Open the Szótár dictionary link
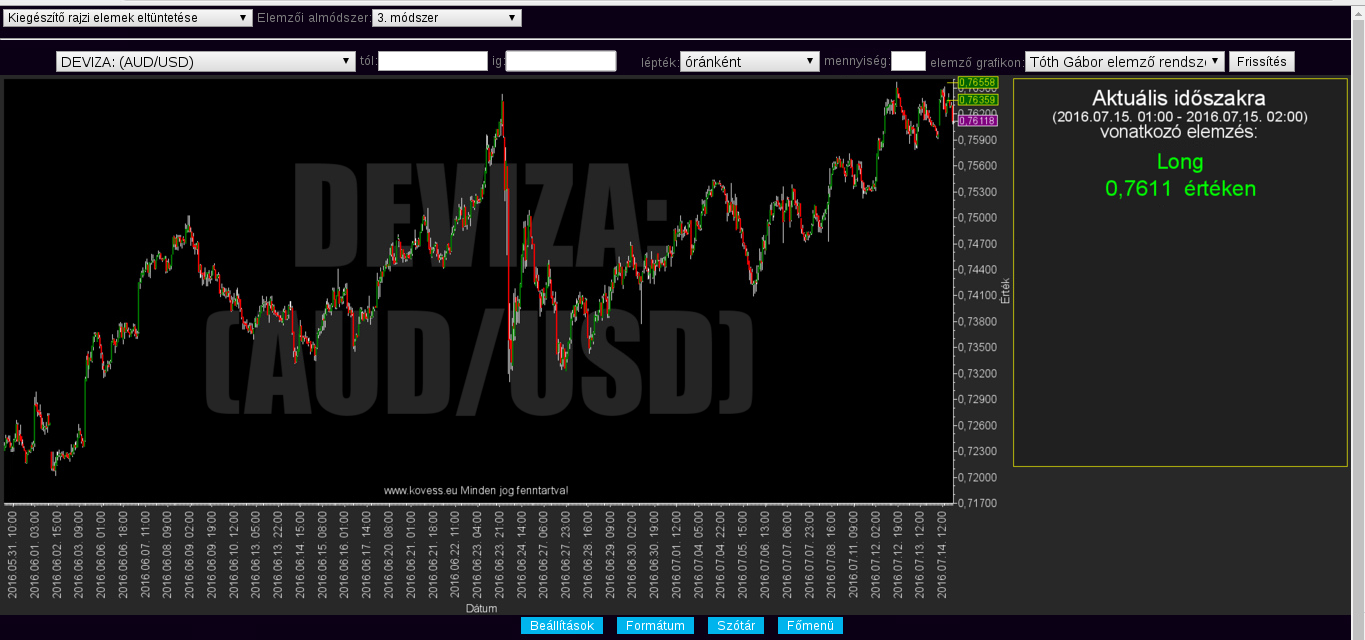Image resolution: width=1365 pixels, height=640 pixels. coord(736,626)
